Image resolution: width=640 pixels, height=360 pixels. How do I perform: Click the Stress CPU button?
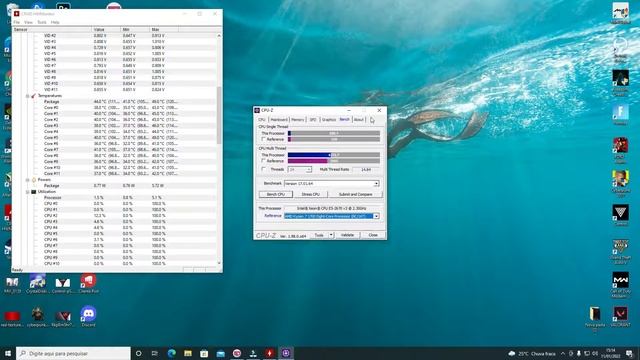tap(311, 194)
